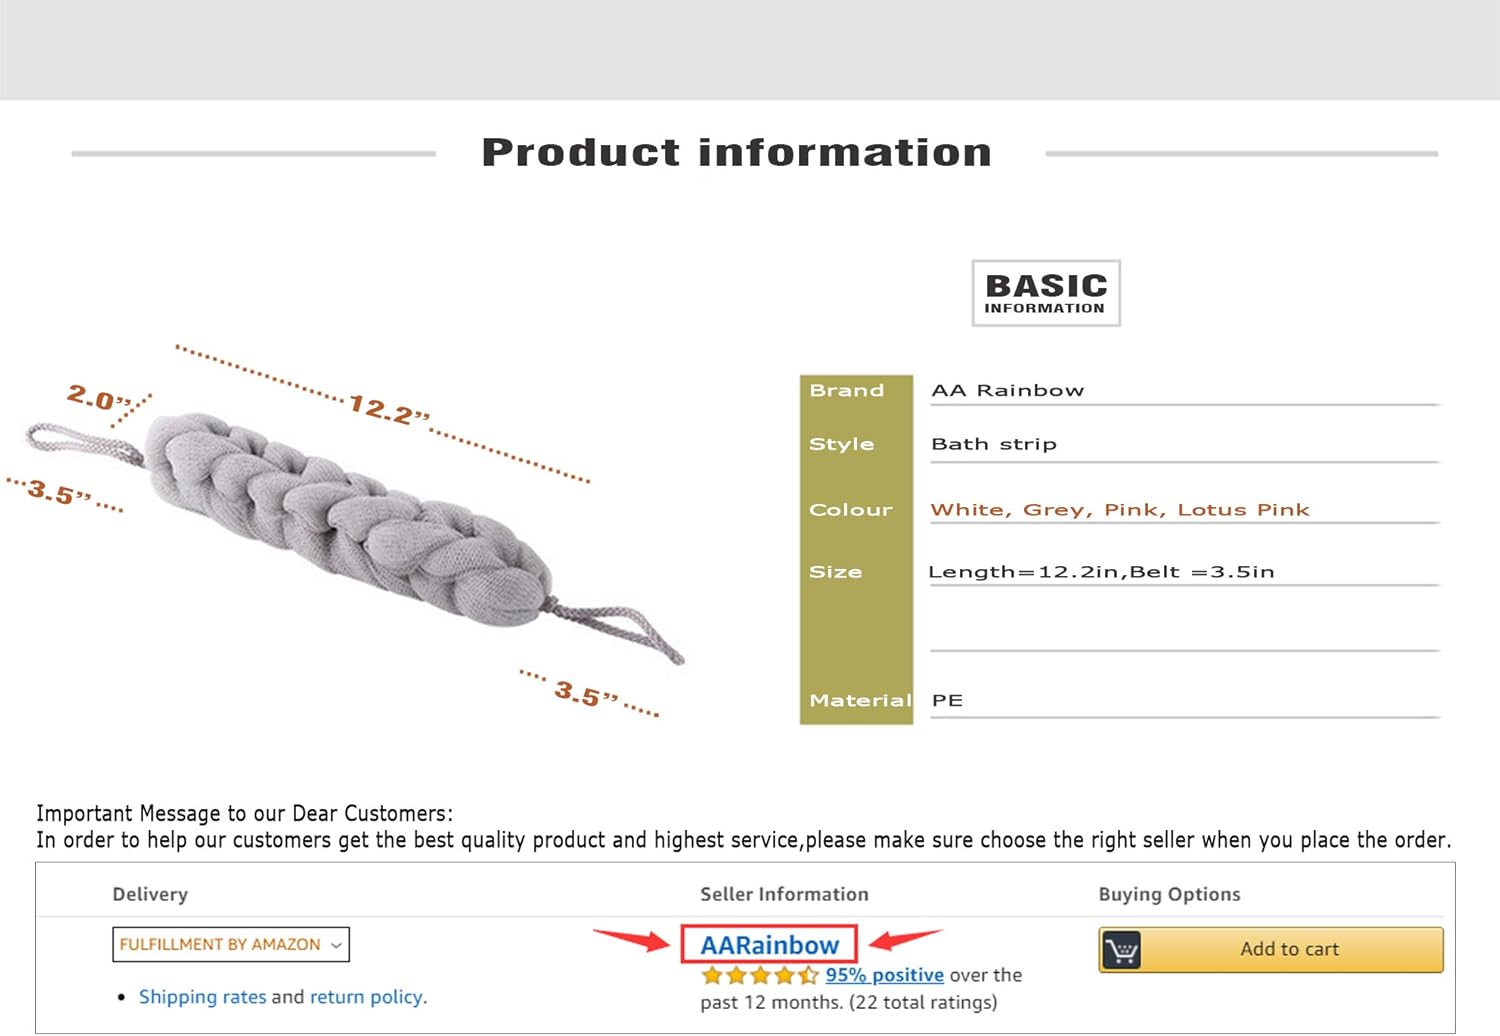Open the 95% positive ratings link
Viewport: 1500px width, 1036px height.
pos(884,975)
